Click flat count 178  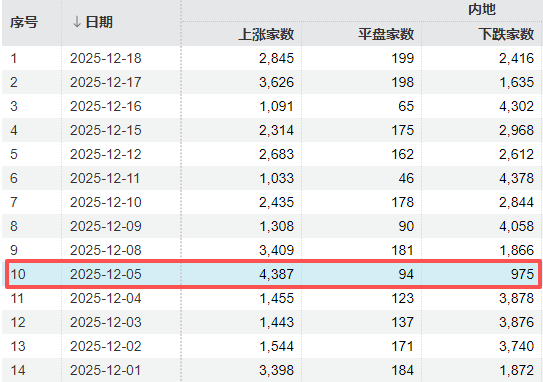(x=402, y=202)
